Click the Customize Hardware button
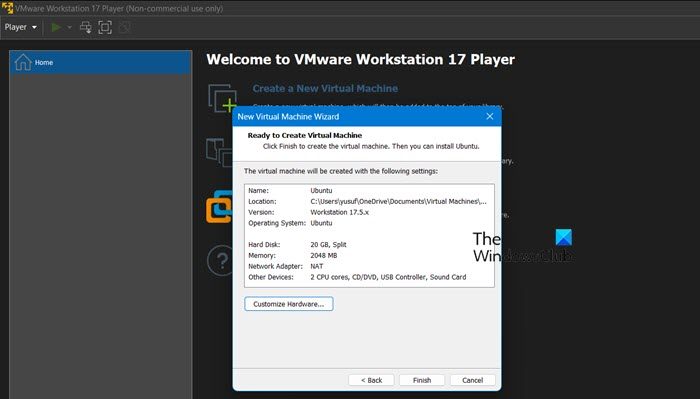700x399 pixels. coord(289,304)
